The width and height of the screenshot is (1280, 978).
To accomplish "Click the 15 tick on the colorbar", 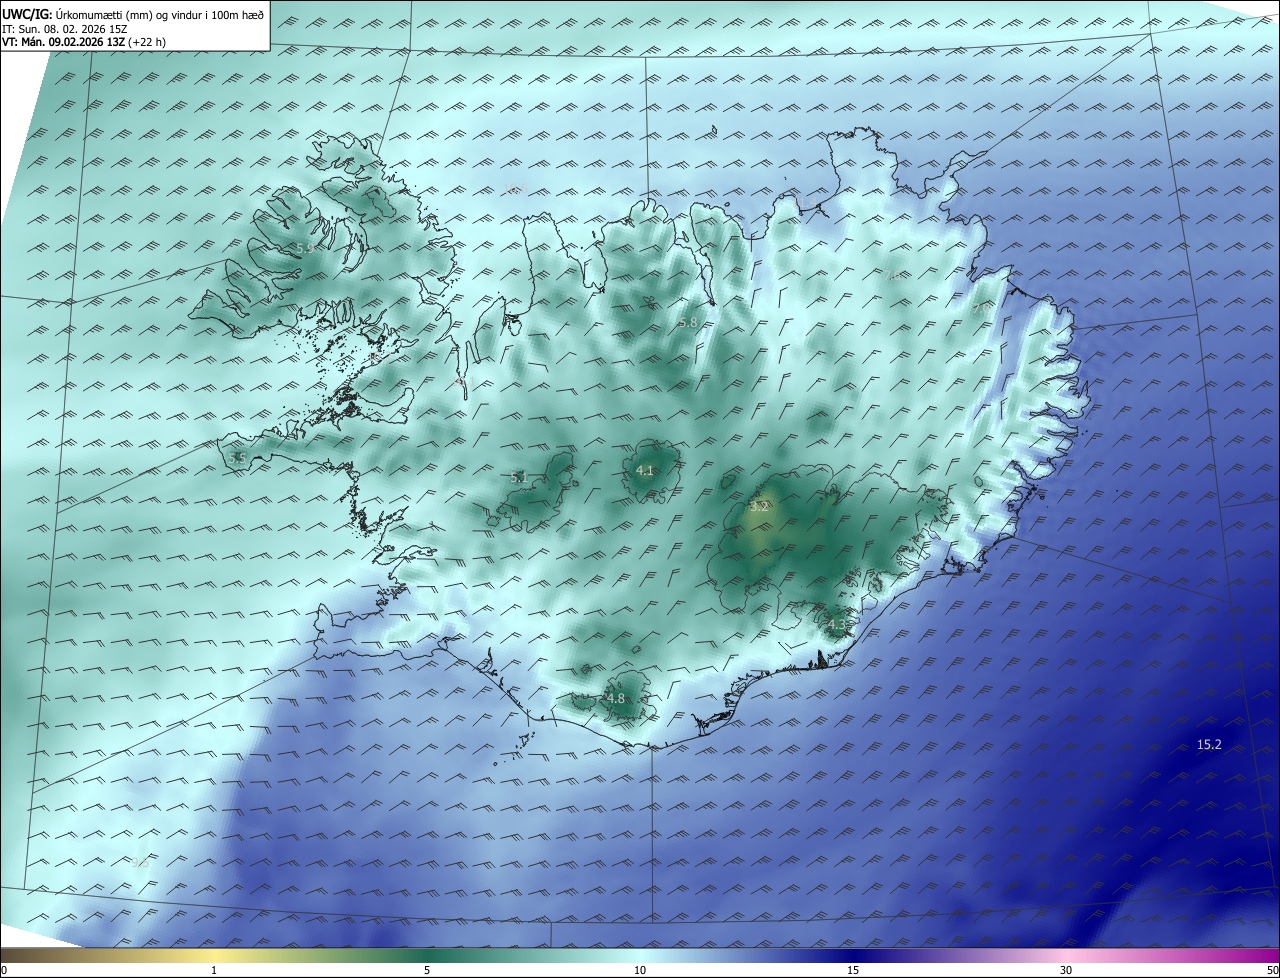I will tap(853, 970).
